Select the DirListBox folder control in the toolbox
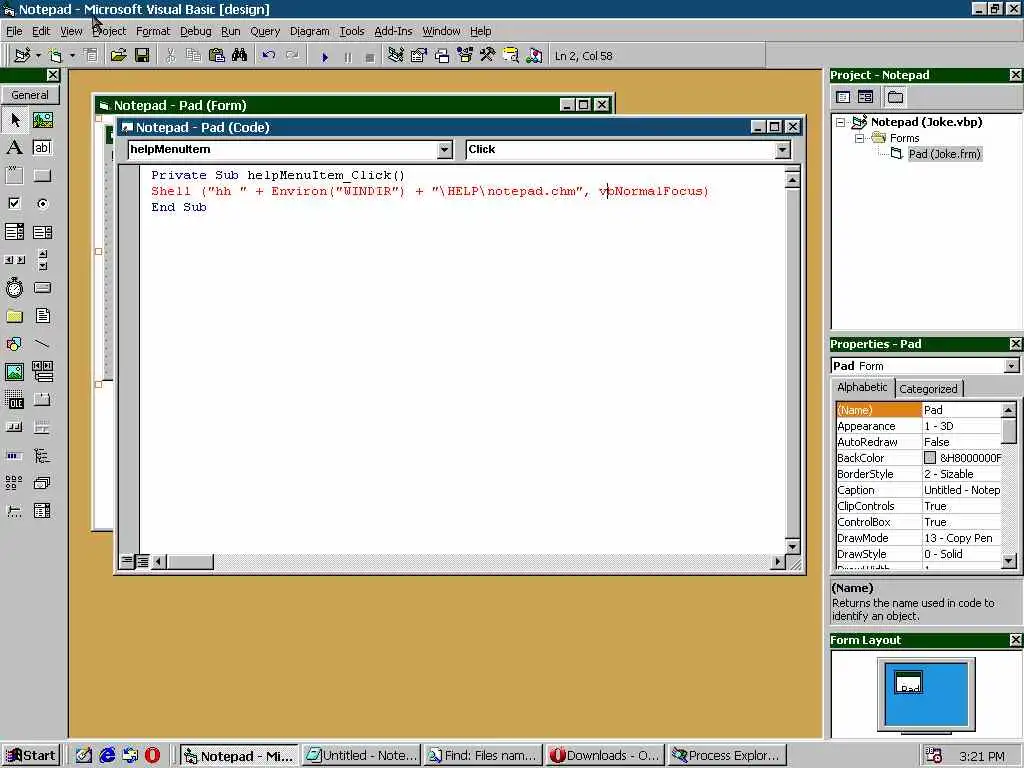Image resolution: width=1024 pixels, height=768 pixels. (14, 316)
